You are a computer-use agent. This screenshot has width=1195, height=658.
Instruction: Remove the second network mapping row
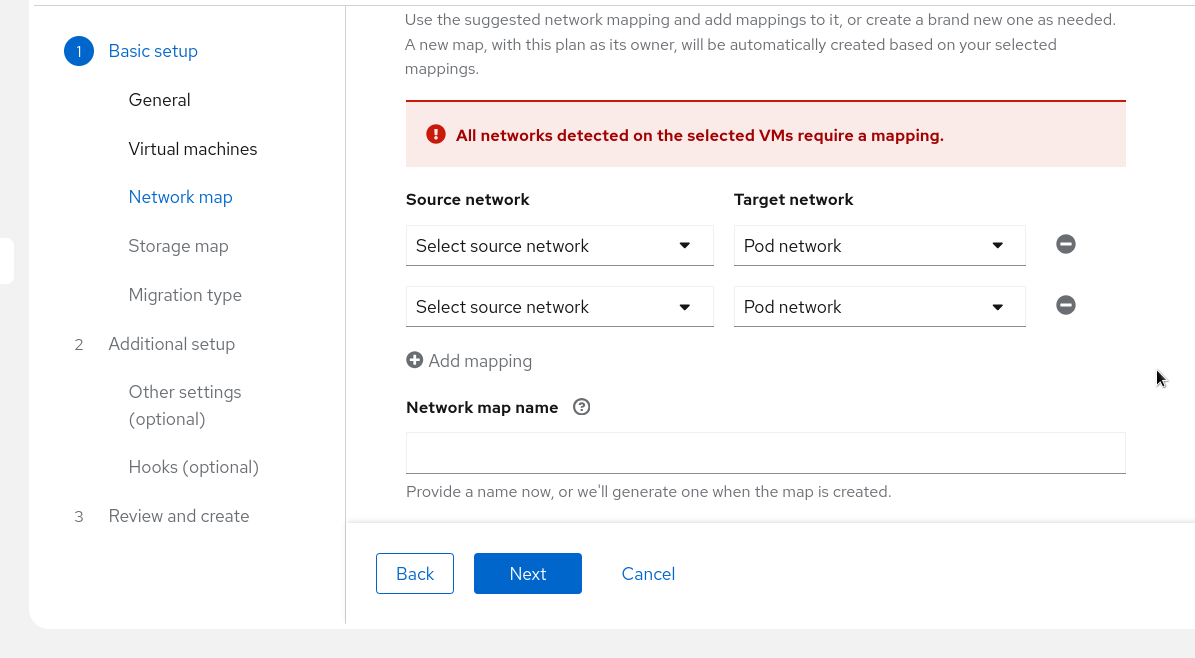pyautogui.click(x=1066, y=305)
